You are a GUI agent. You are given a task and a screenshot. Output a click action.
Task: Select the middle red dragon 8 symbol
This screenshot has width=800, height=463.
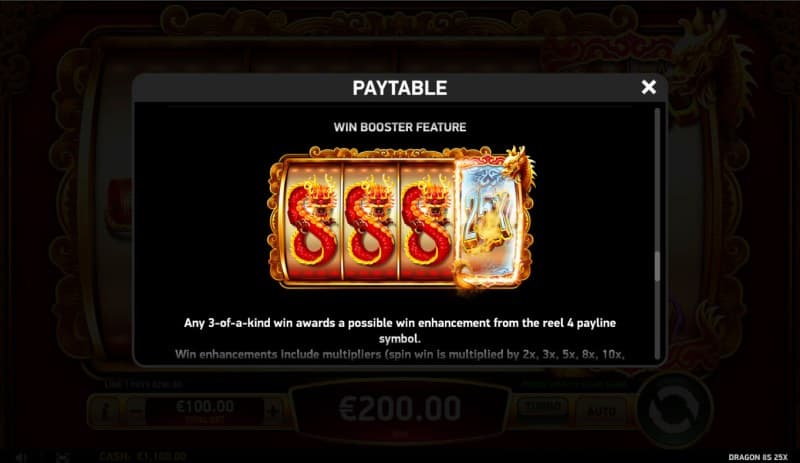pos(370,222)
